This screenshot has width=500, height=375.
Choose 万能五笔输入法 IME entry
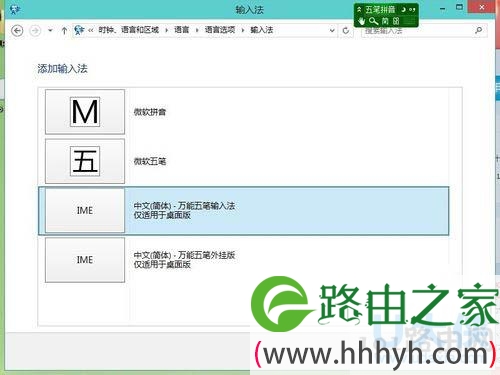tap(243, 211)
